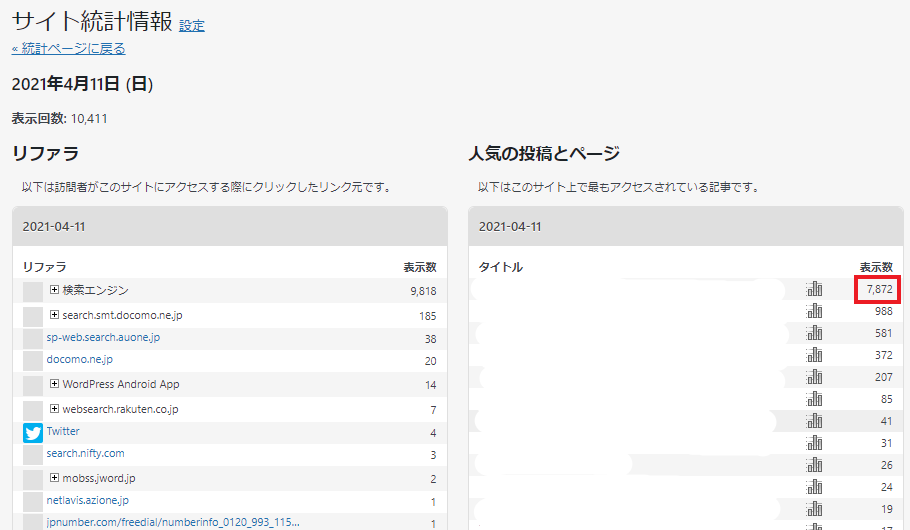Go back via « 統計ページに戻る link
The width and height of the screenshot is (910, 530).
click(x=68, y=48)
